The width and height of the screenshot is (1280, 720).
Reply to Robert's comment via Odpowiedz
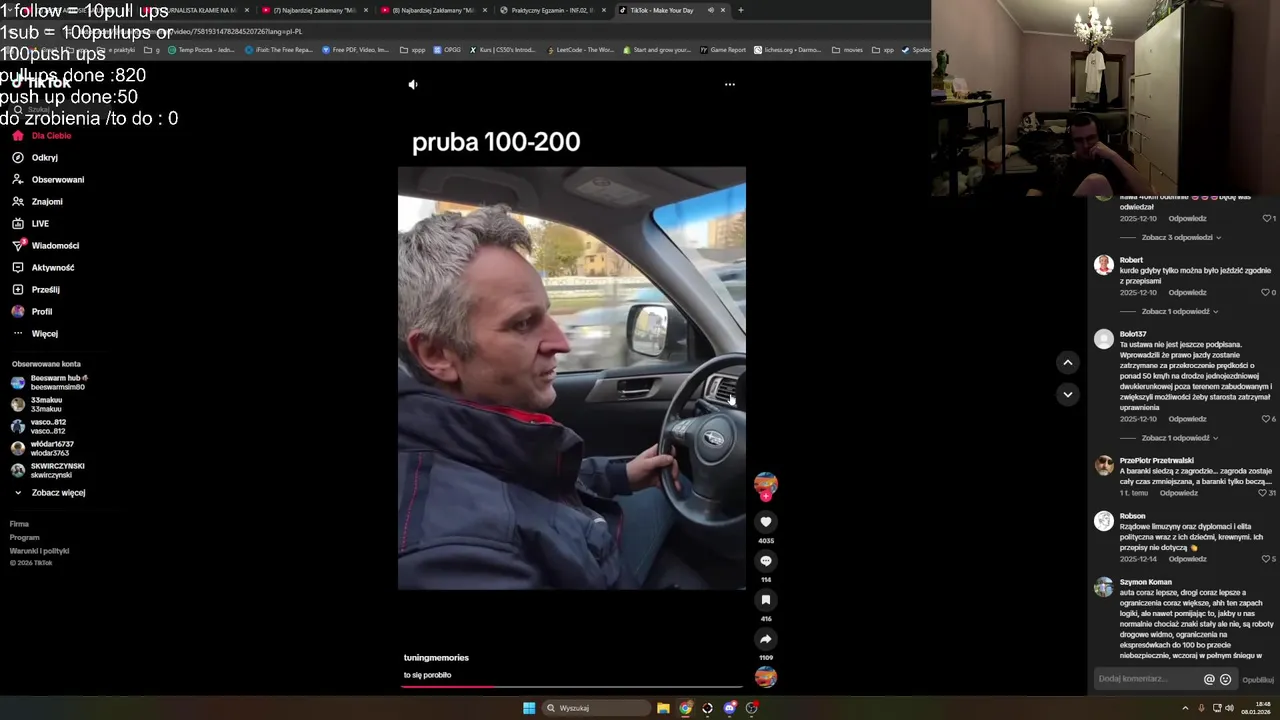click(x=1187, y=293)
